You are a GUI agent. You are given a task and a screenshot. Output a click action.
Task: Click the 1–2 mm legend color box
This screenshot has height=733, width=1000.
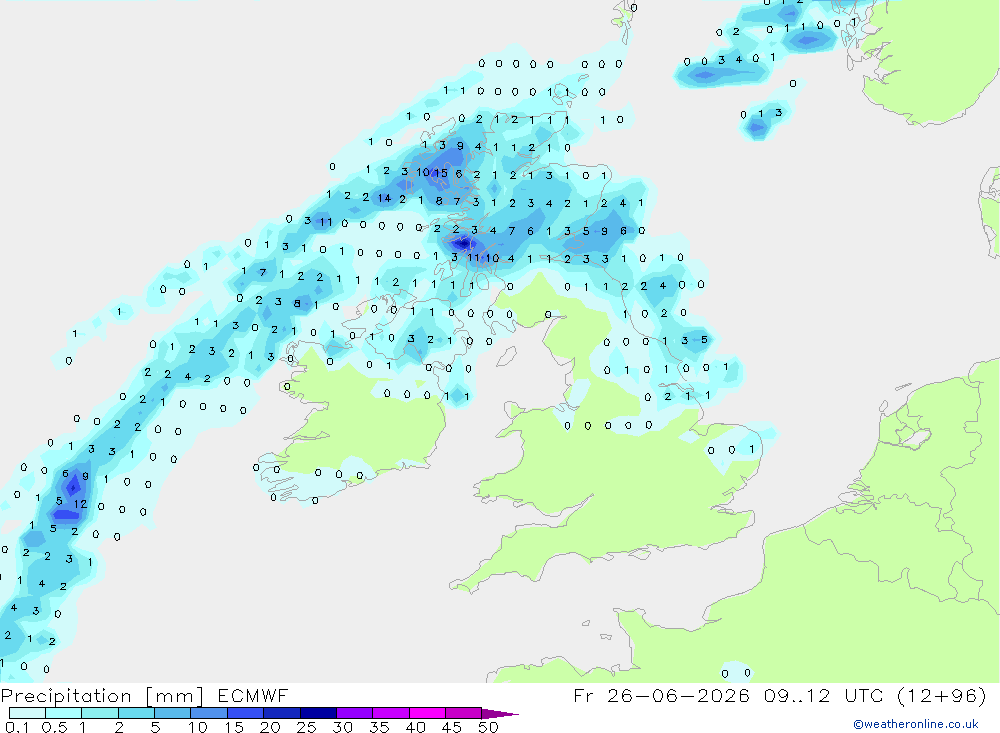[x=99, y=713]
